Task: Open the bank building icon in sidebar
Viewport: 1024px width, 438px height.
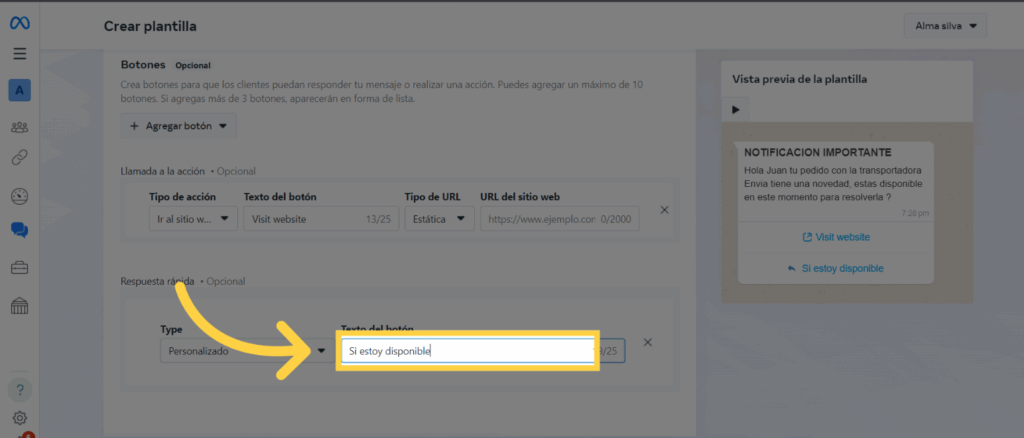Action: pos(20,306)
